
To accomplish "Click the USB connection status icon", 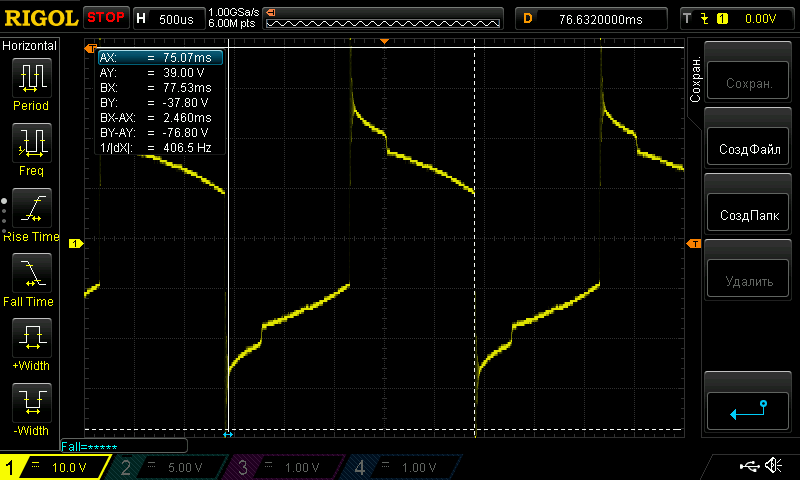I will pos(749,466).
